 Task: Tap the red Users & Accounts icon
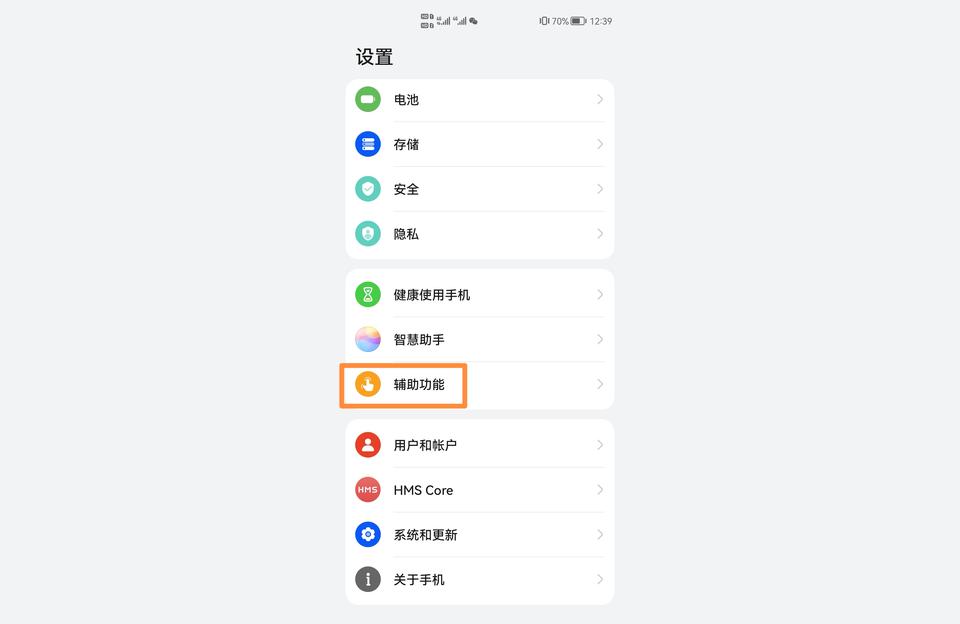click(368, 445)
